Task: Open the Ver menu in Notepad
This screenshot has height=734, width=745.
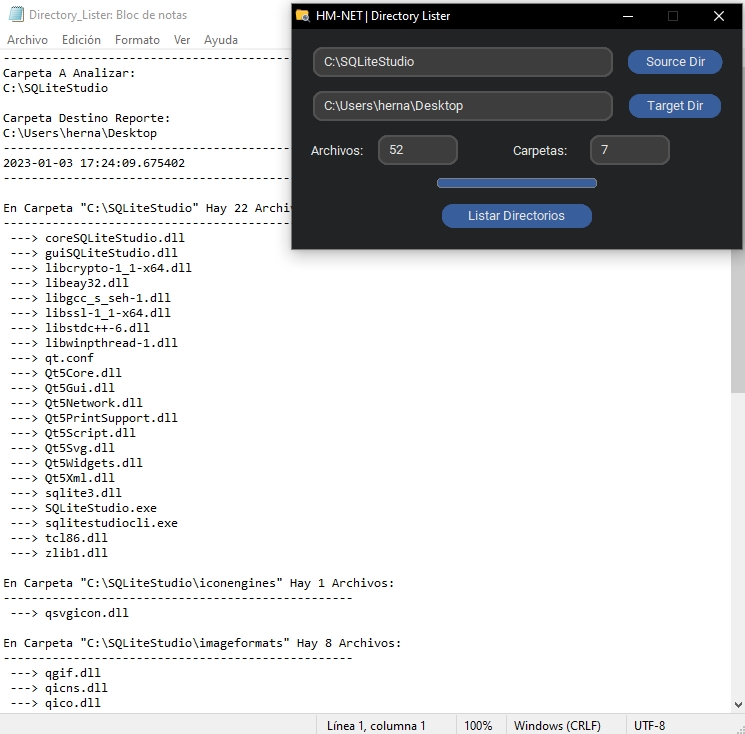Action: (x=182, y=40)
